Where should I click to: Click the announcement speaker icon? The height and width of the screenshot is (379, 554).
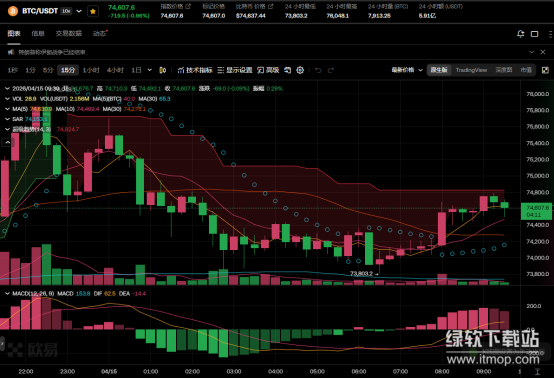click(x=11, y=52)
